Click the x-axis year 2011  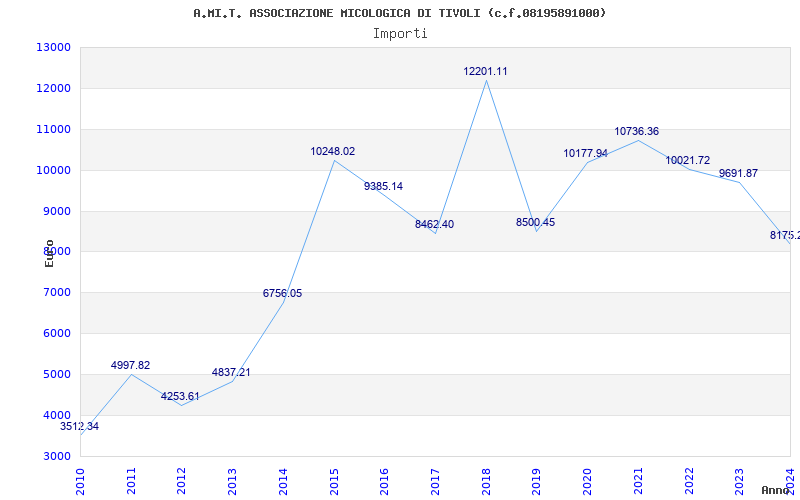131,481
